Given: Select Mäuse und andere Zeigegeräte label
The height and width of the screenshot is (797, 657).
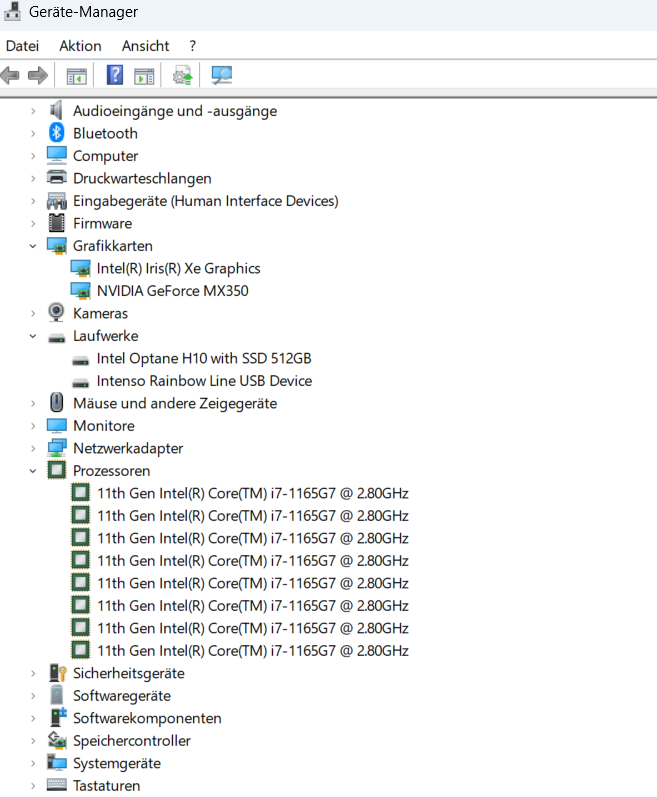Looking at the screenshot, I should click(175, 403).
